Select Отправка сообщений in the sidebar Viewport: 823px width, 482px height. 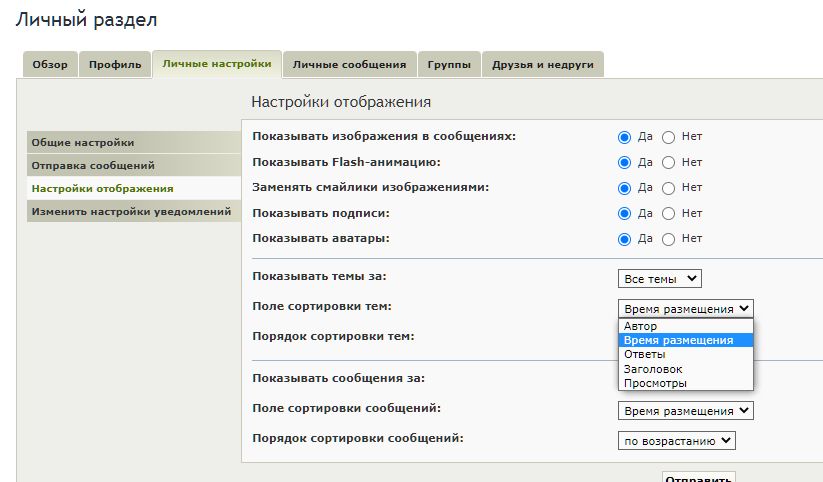pyautogui.click(x=93, y=165)
